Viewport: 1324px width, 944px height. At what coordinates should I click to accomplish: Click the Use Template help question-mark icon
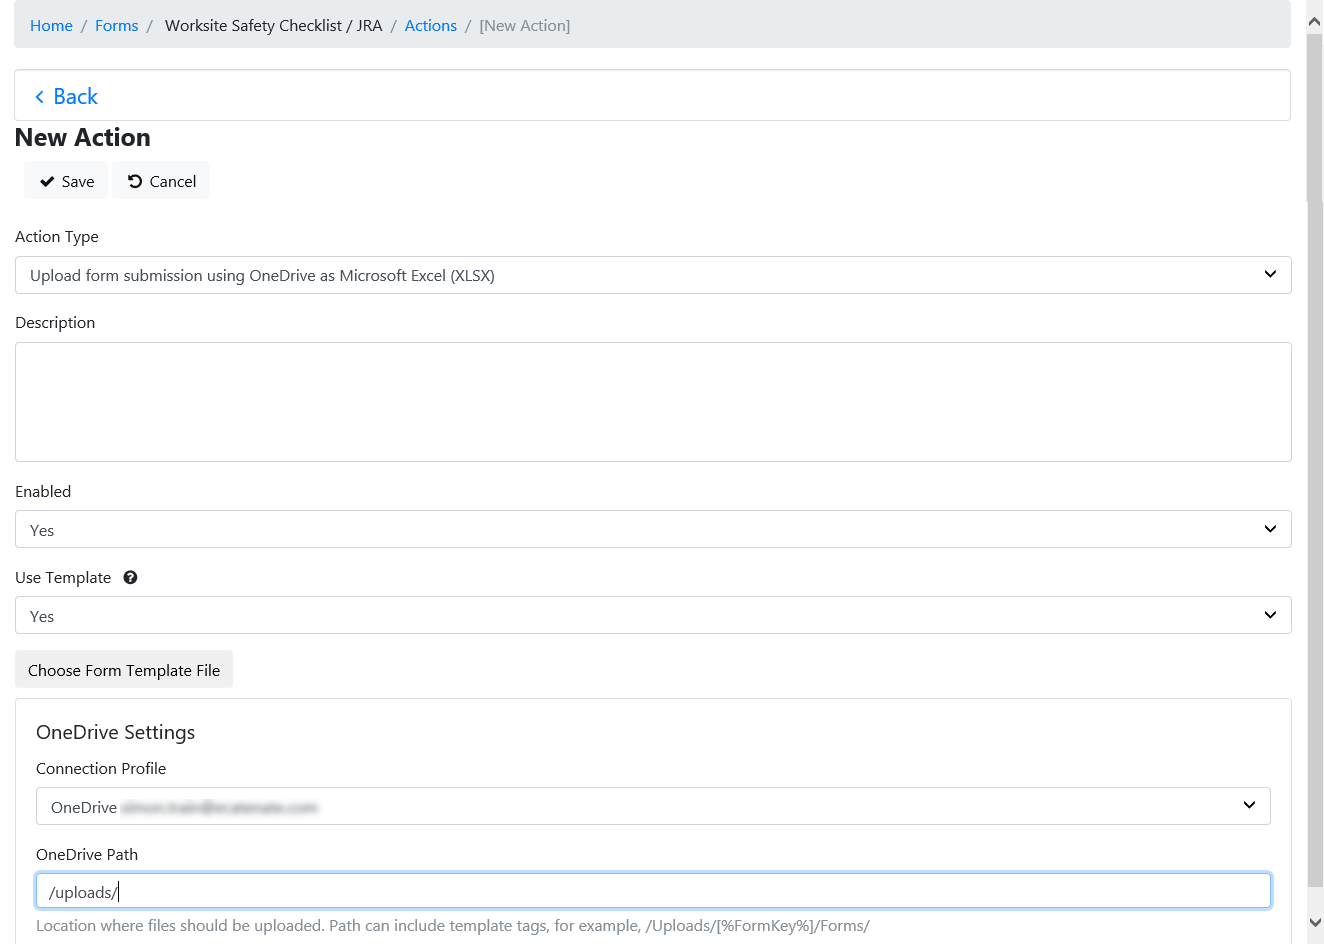coord(130,578)
